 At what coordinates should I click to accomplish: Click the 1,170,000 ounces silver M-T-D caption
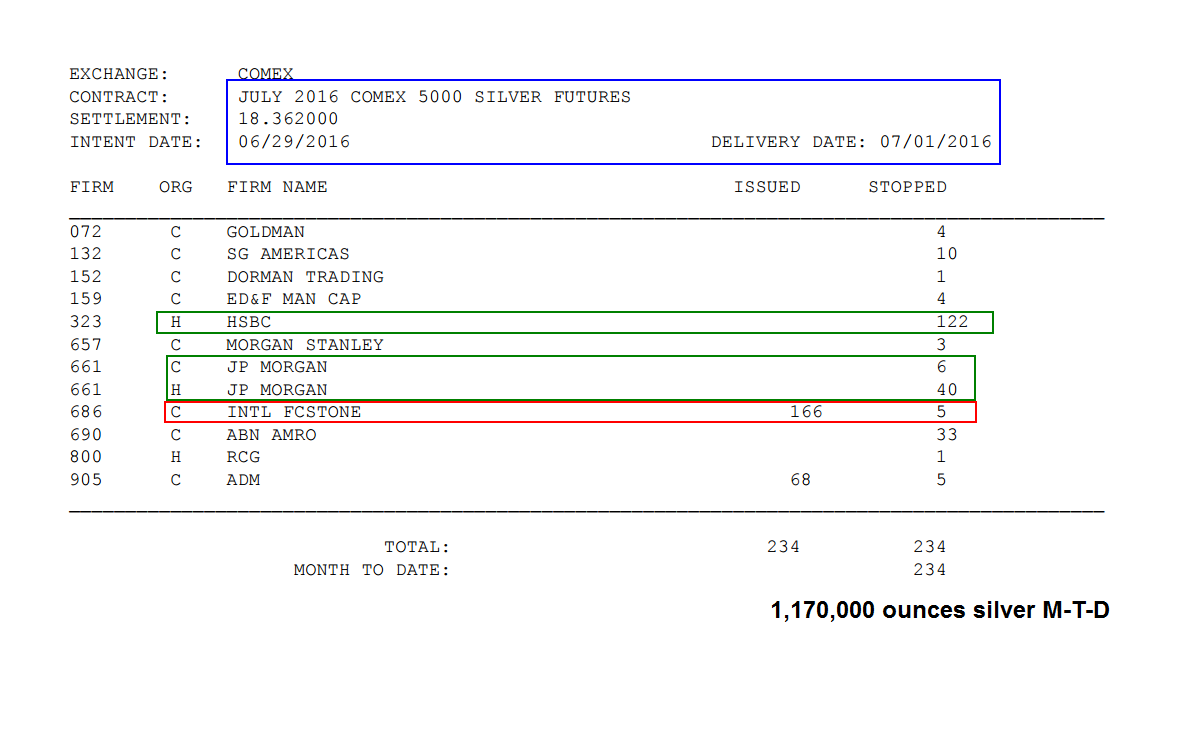pyautogui.click(x=940, y=610)
